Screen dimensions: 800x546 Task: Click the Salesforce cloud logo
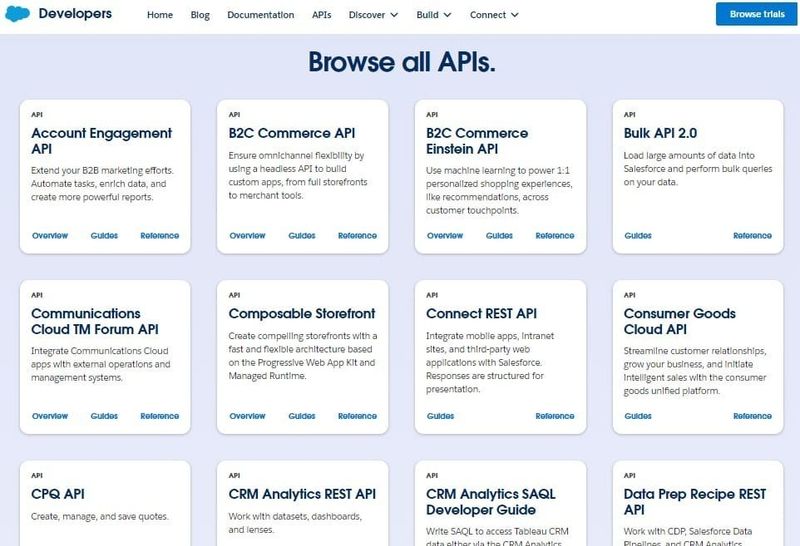pyautogui.click(x=17, y=14)
